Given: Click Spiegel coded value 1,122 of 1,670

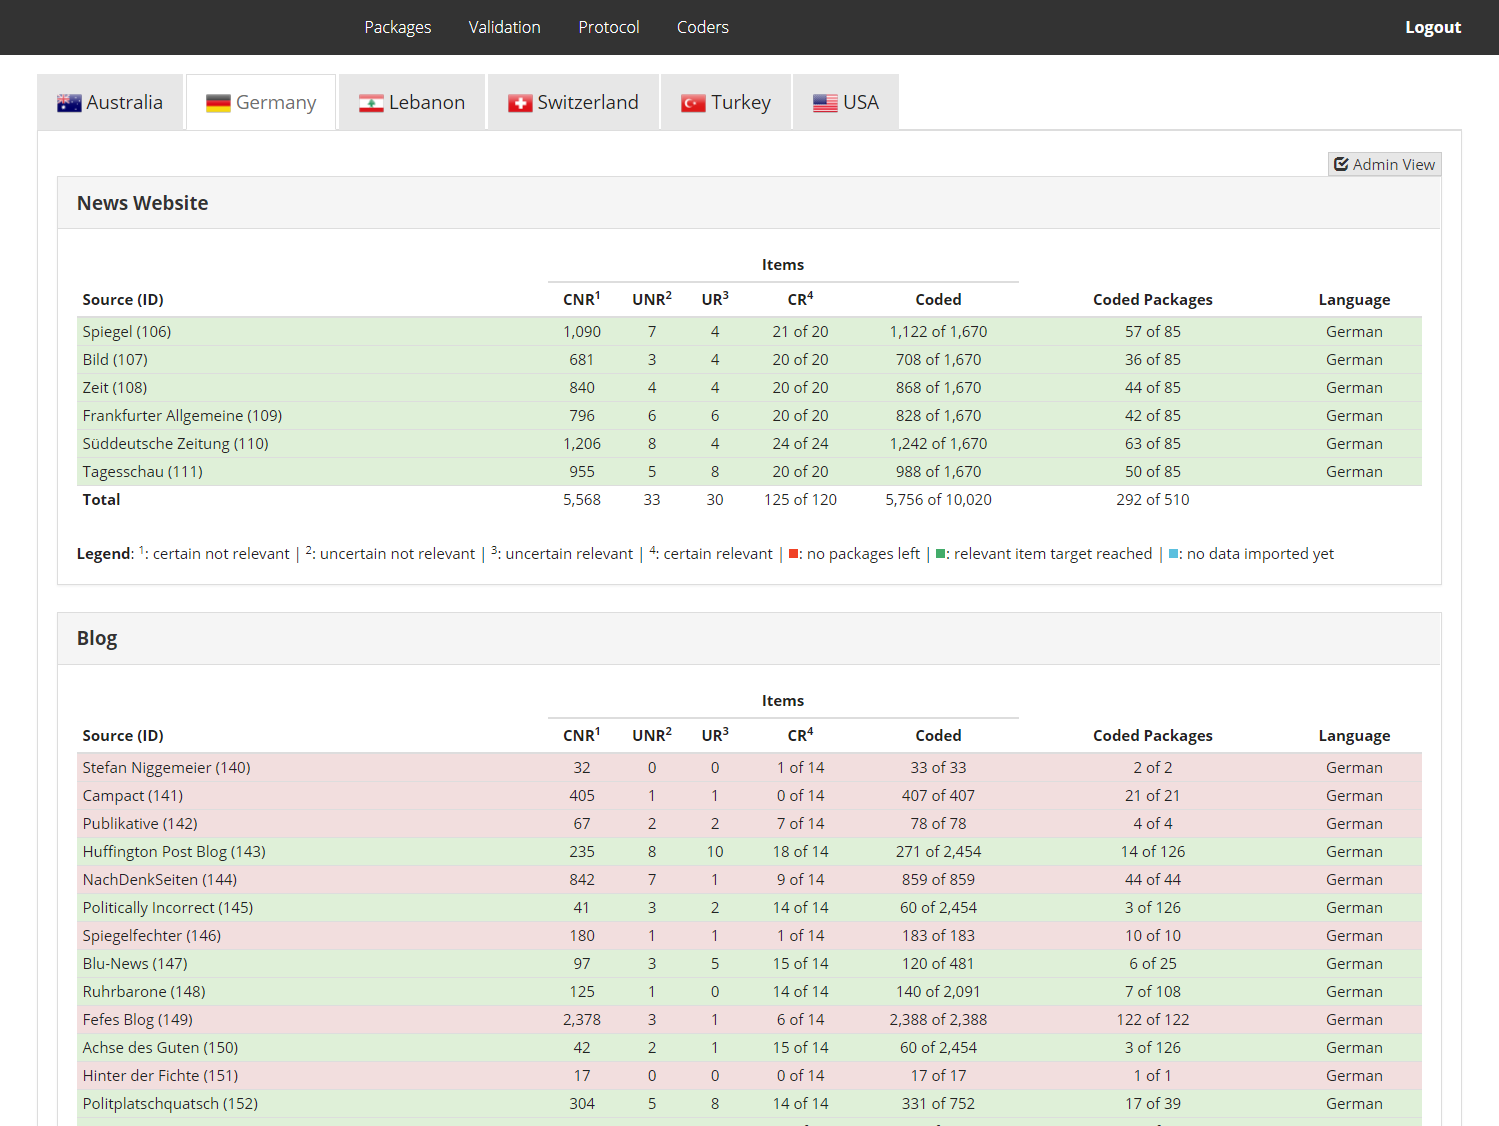Looking at the screenshot, I should 938,331.
